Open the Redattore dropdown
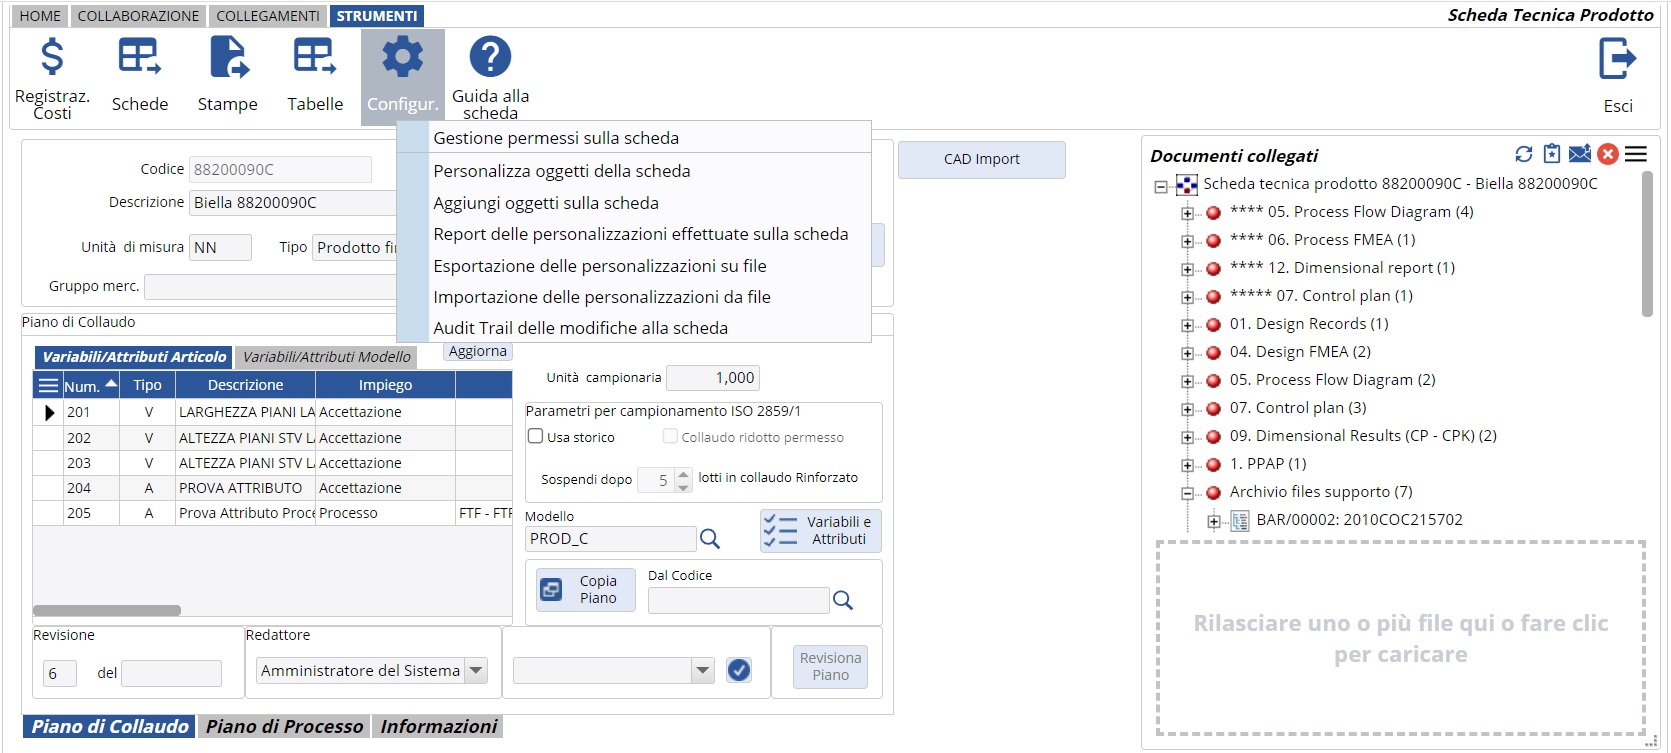Screen dimensions: 1671x753 476,670
